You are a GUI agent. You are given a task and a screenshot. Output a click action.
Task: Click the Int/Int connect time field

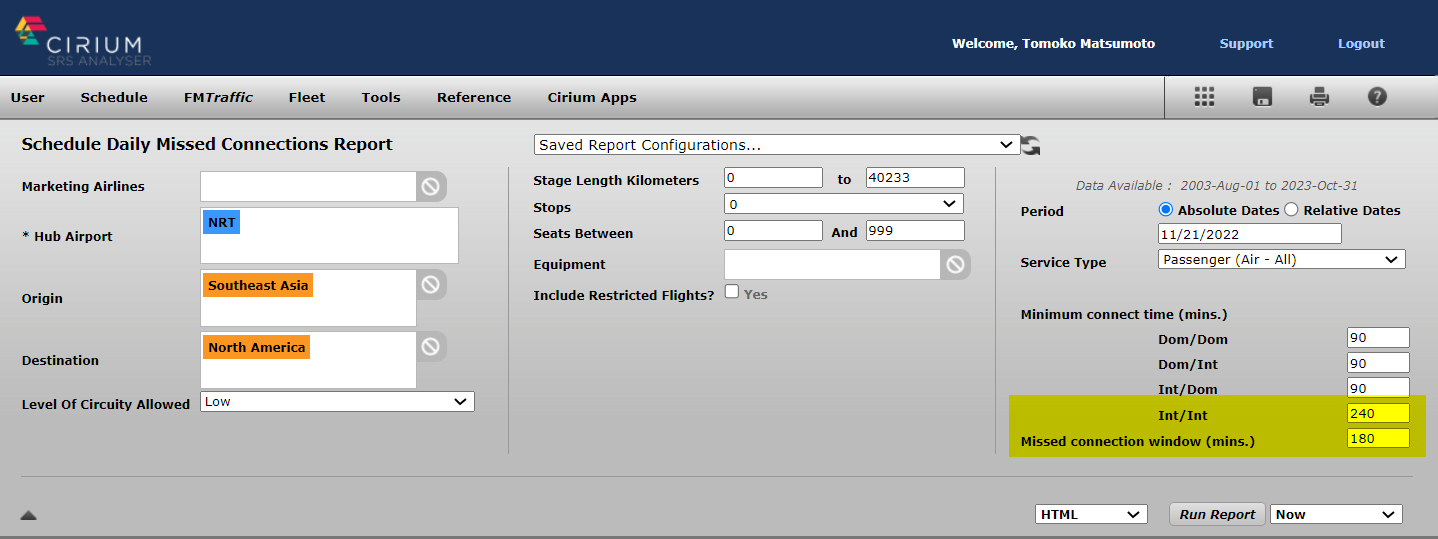[x=1378, y=413]
